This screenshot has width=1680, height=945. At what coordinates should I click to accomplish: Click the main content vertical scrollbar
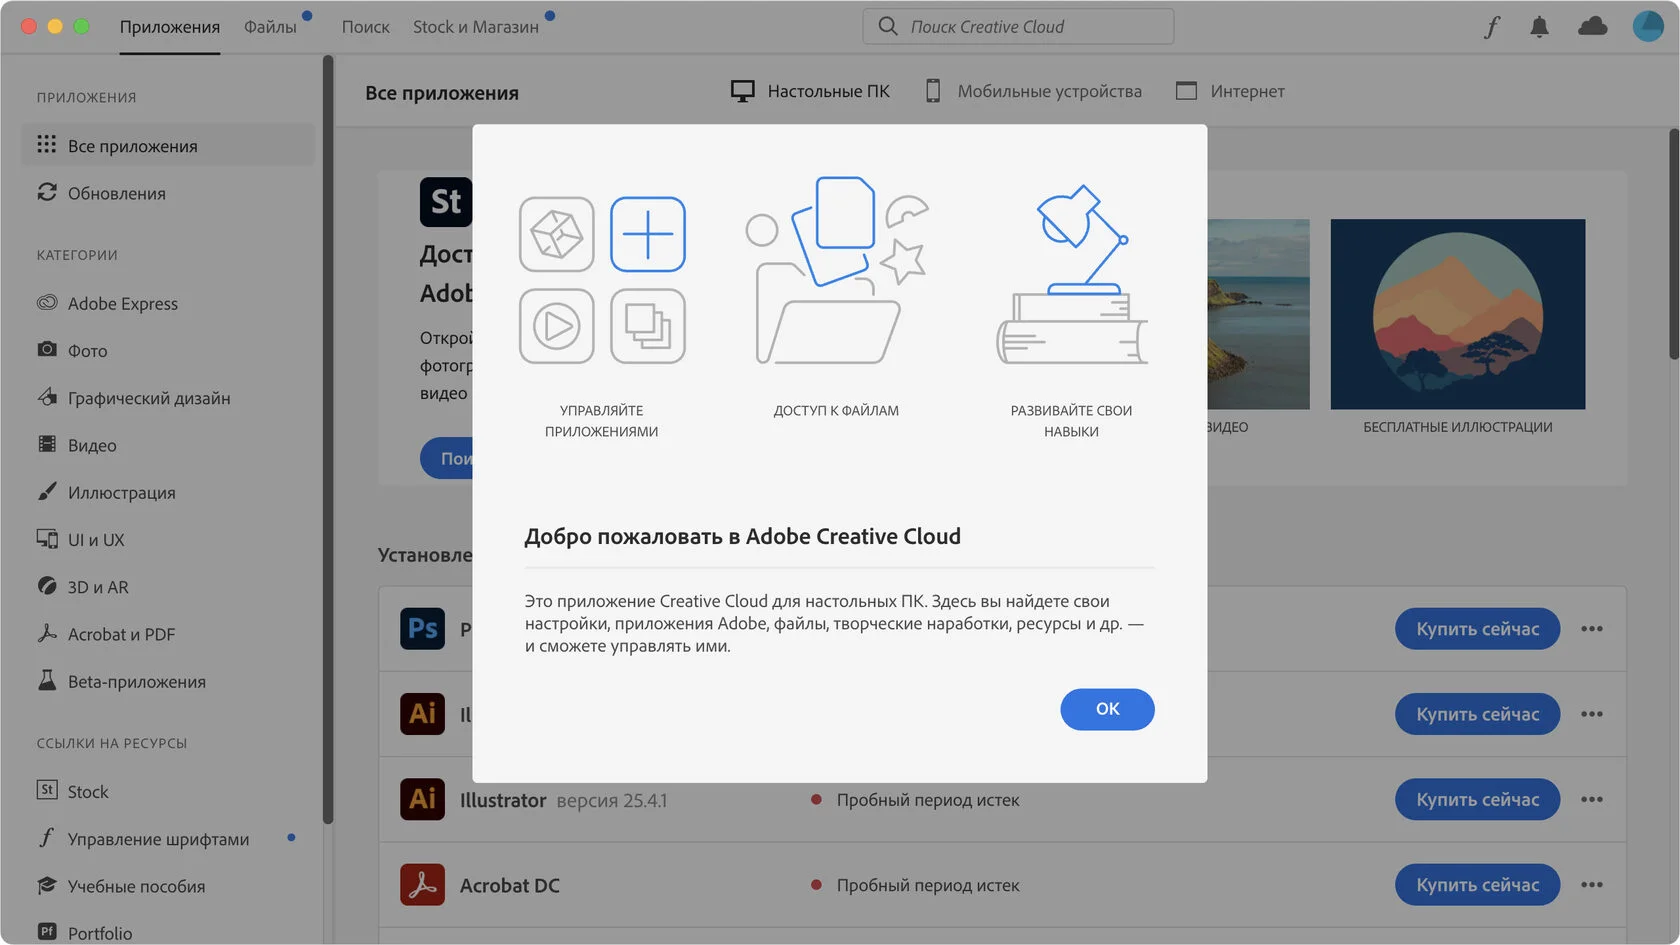point(1674,243)
